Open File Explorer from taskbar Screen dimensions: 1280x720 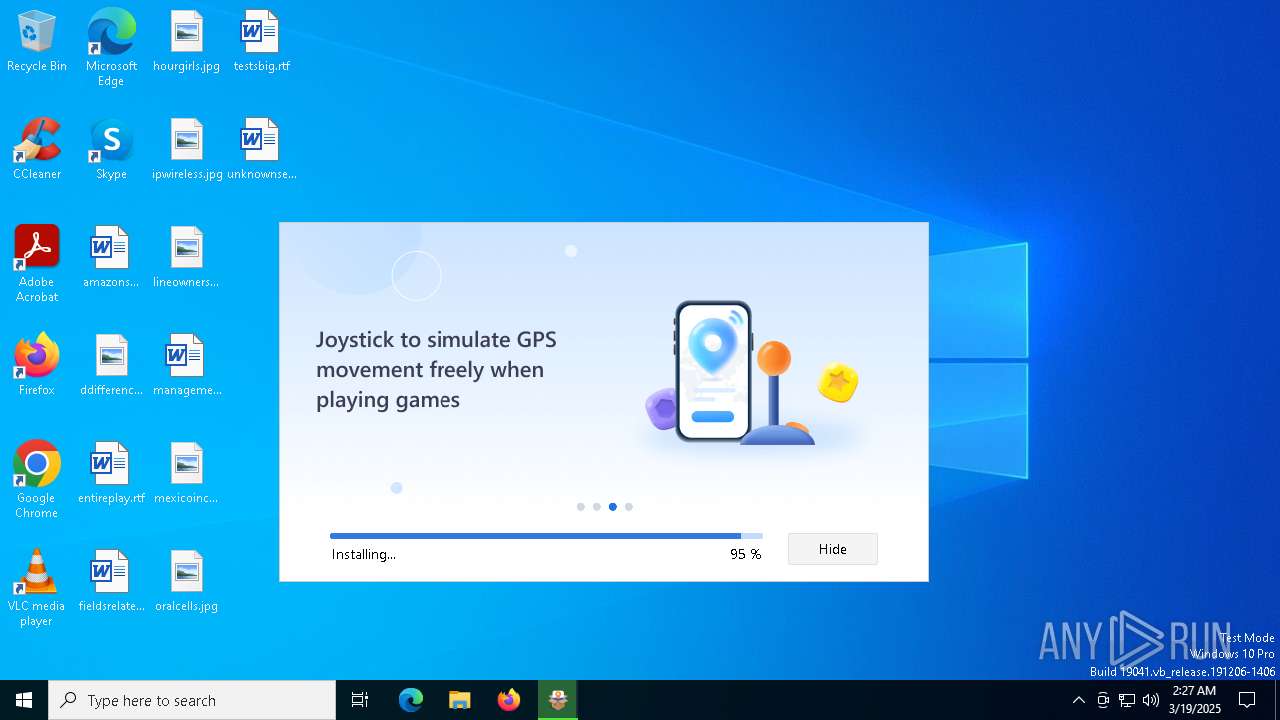pyautogui.click(x=460, y=700)
